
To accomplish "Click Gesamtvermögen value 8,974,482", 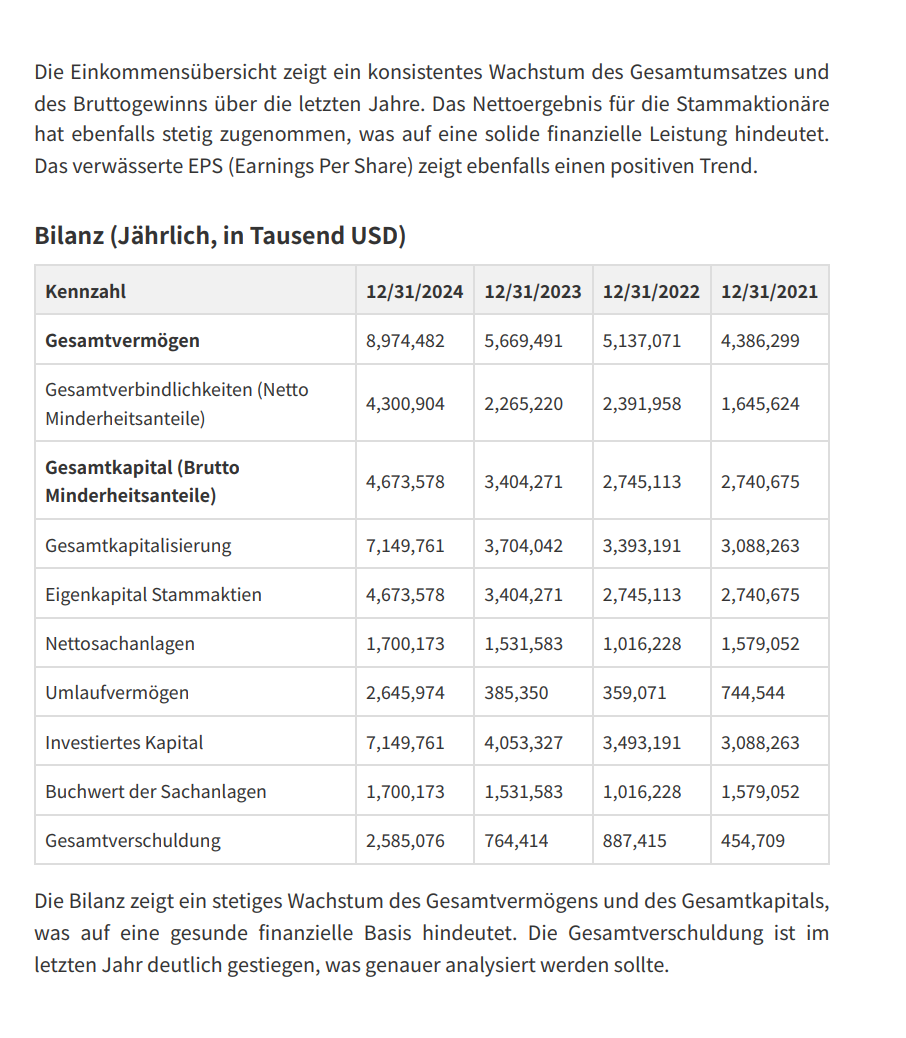I will 405,340.
